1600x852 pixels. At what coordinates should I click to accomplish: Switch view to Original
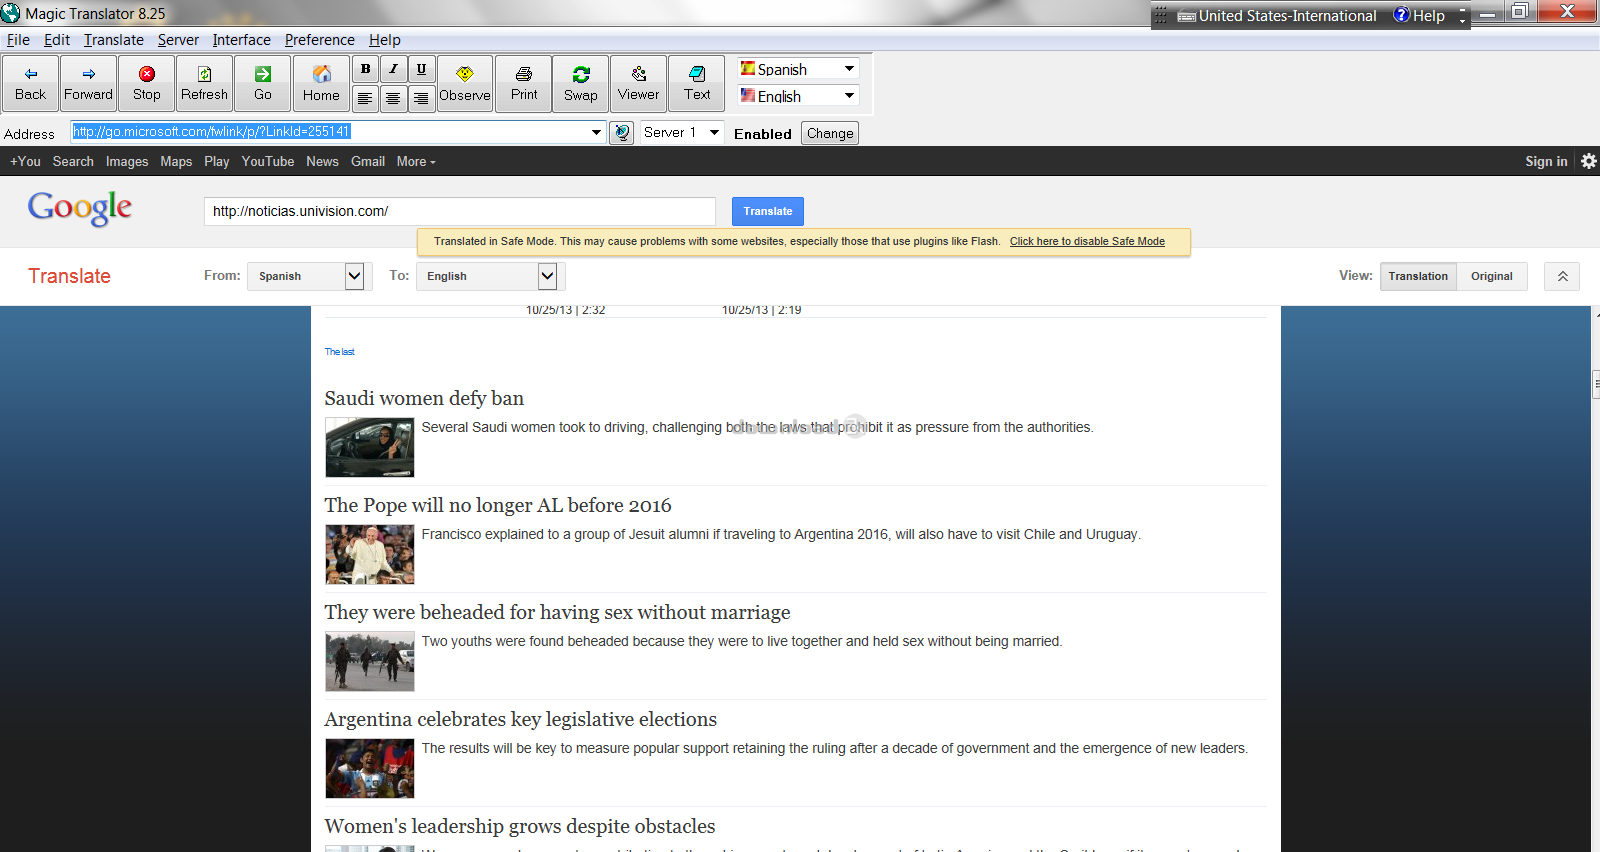[1491, 276]
